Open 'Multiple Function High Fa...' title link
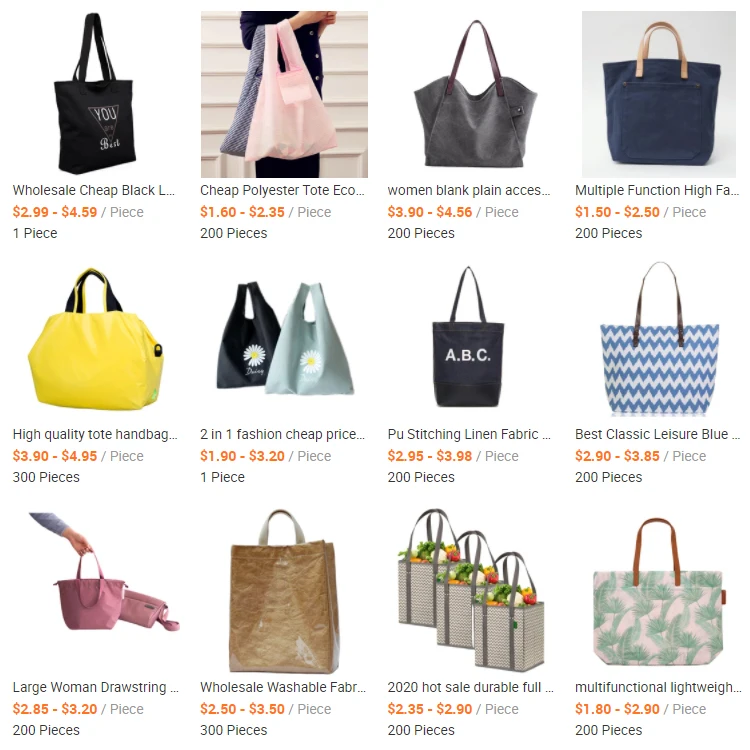This screenshot has height=750, width=750. tap(657, 190)
